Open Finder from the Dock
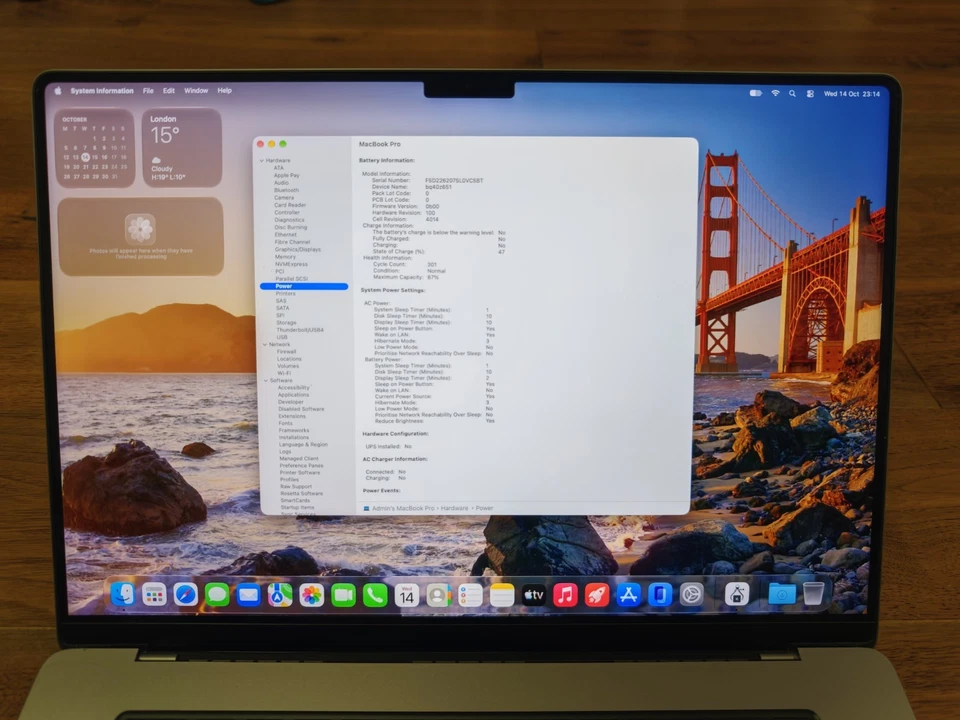960x720 pixels. tap(122, 594)
